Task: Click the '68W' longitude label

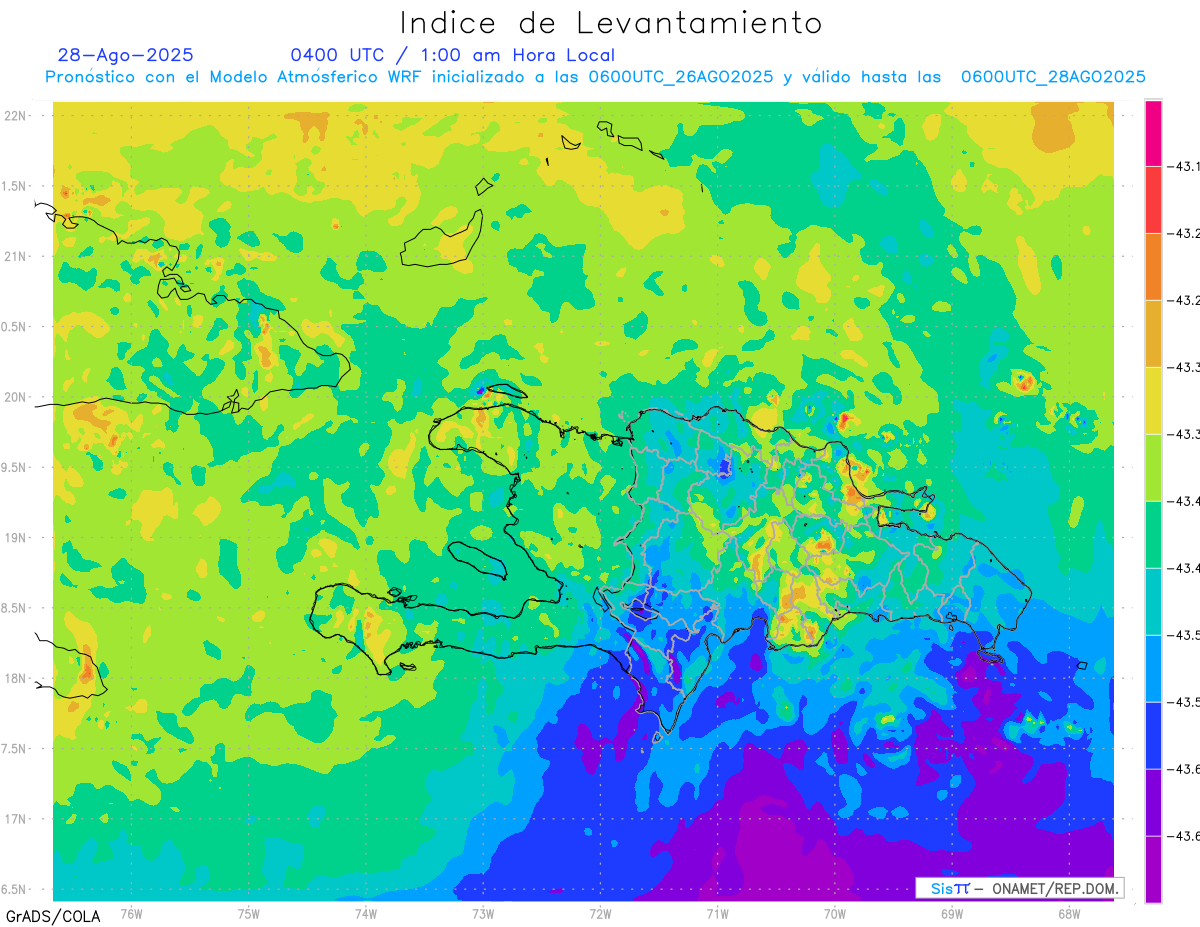Action: click(1069, 913)
